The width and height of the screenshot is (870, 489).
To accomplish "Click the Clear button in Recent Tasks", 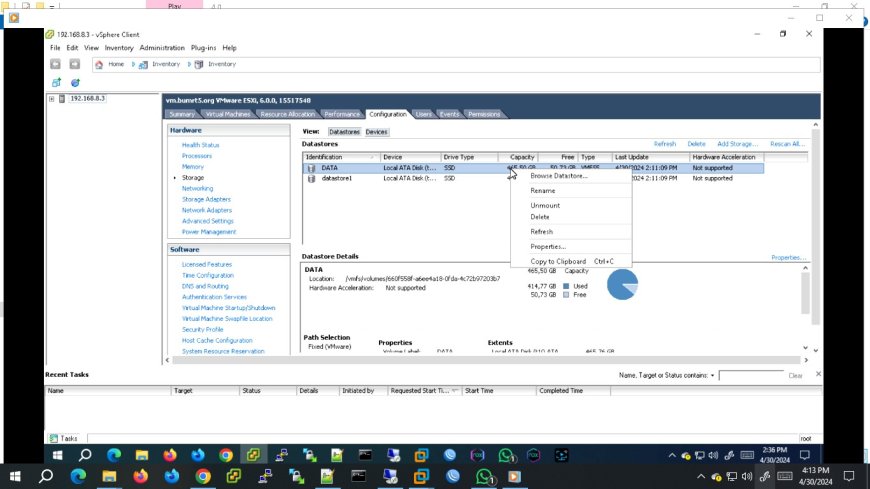I will pos(795,376).
